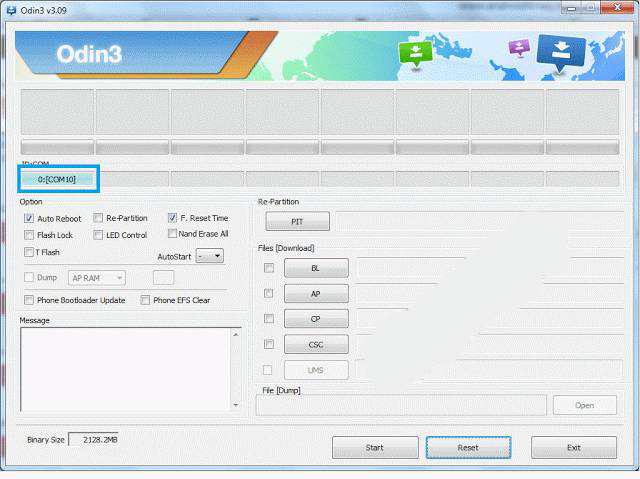Click the Reset button
Image resolution: width=640 pixels, height=479 pixels.
click(x=469, y=448)
